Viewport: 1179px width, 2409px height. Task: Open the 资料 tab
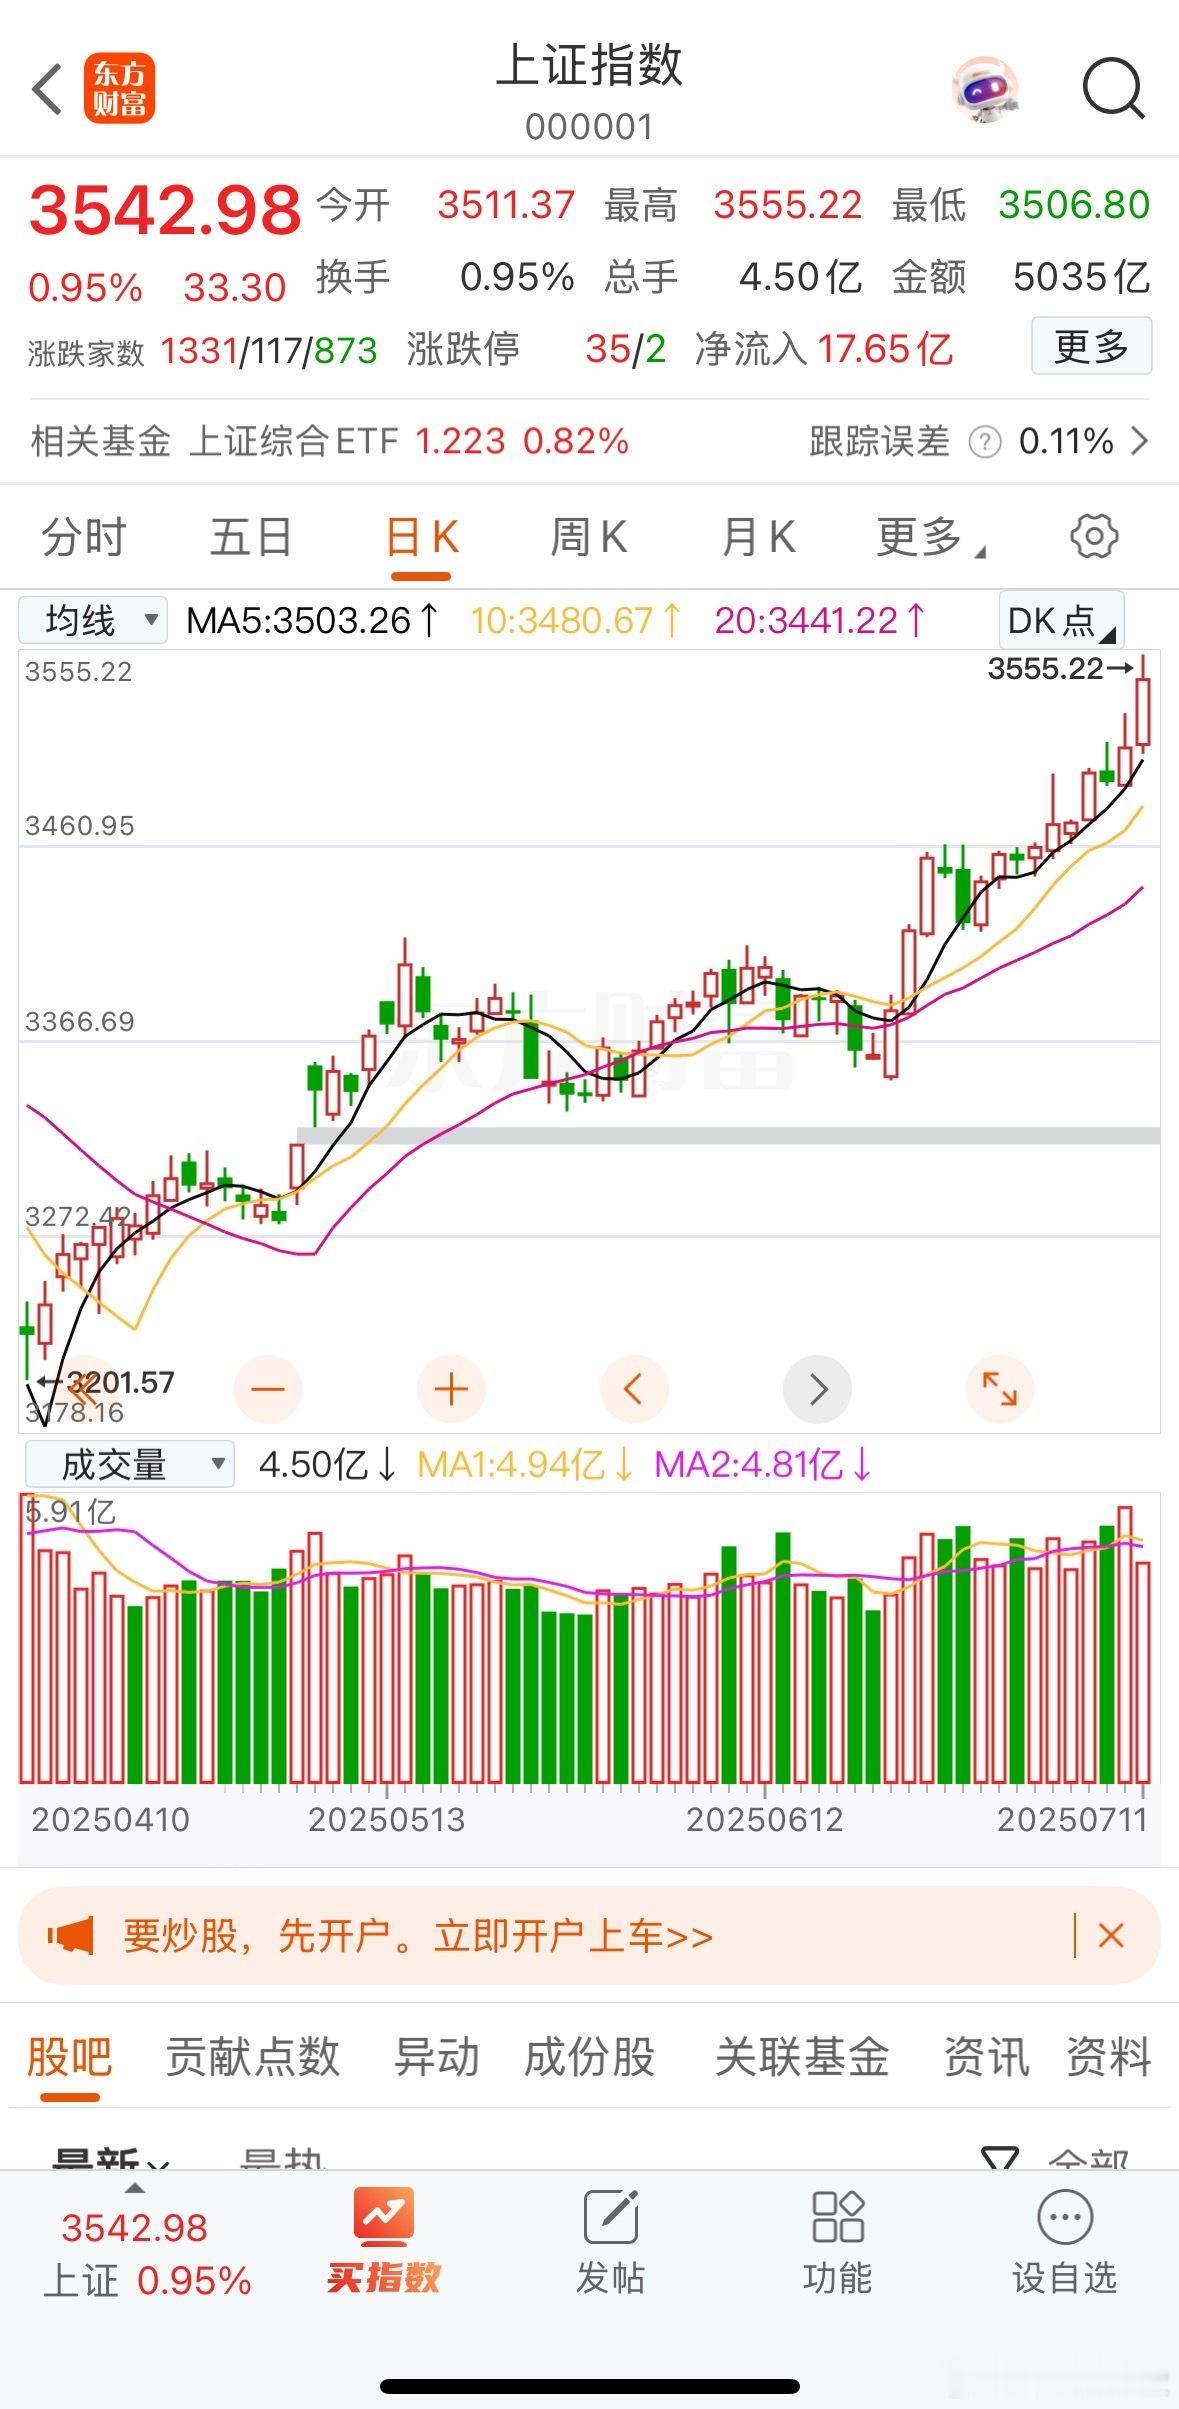click(1108, 2057)
